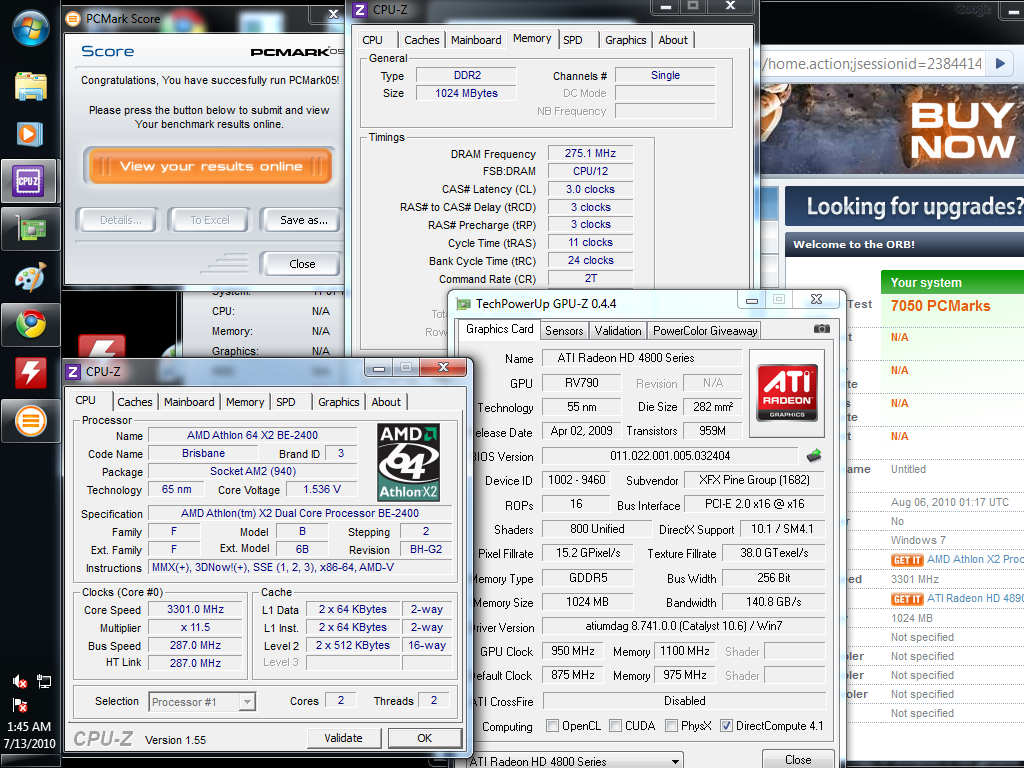Image resolution: width=1024 pixels, height=768 pixels.
Task: Open the network connection tray icon
Action: [x=44, y=682]
